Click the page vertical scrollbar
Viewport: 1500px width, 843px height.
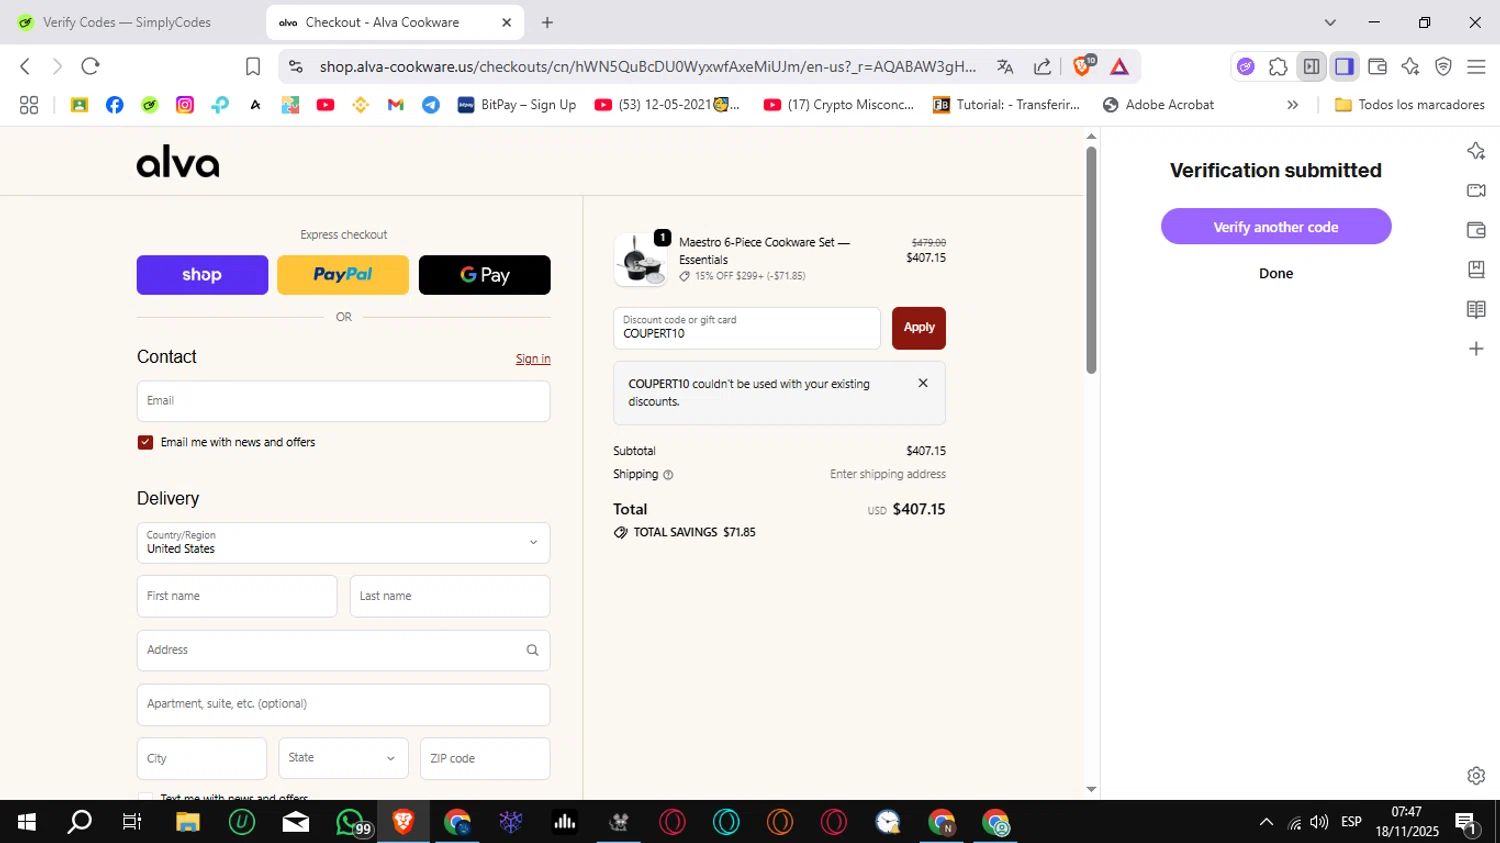pyautogui.click(x=1091, y=260)
